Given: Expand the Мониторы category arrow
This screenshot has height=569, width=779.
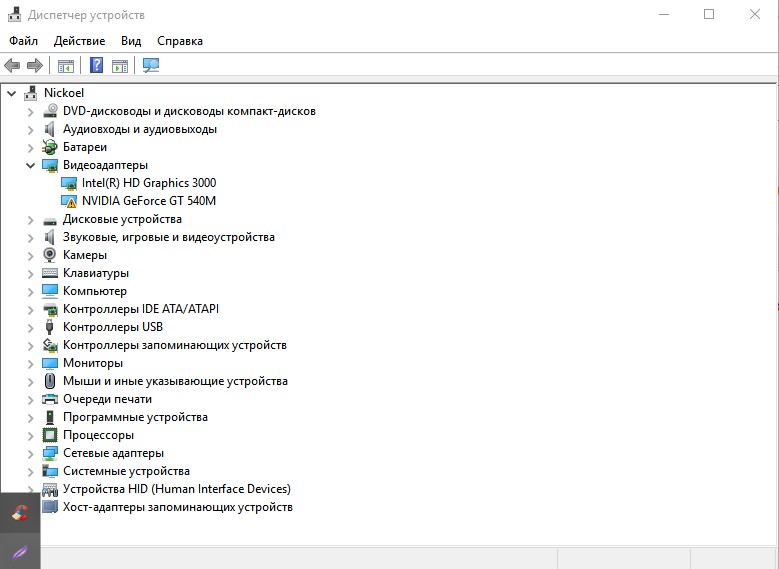Looking at the screenshot, I should [31, 364].
